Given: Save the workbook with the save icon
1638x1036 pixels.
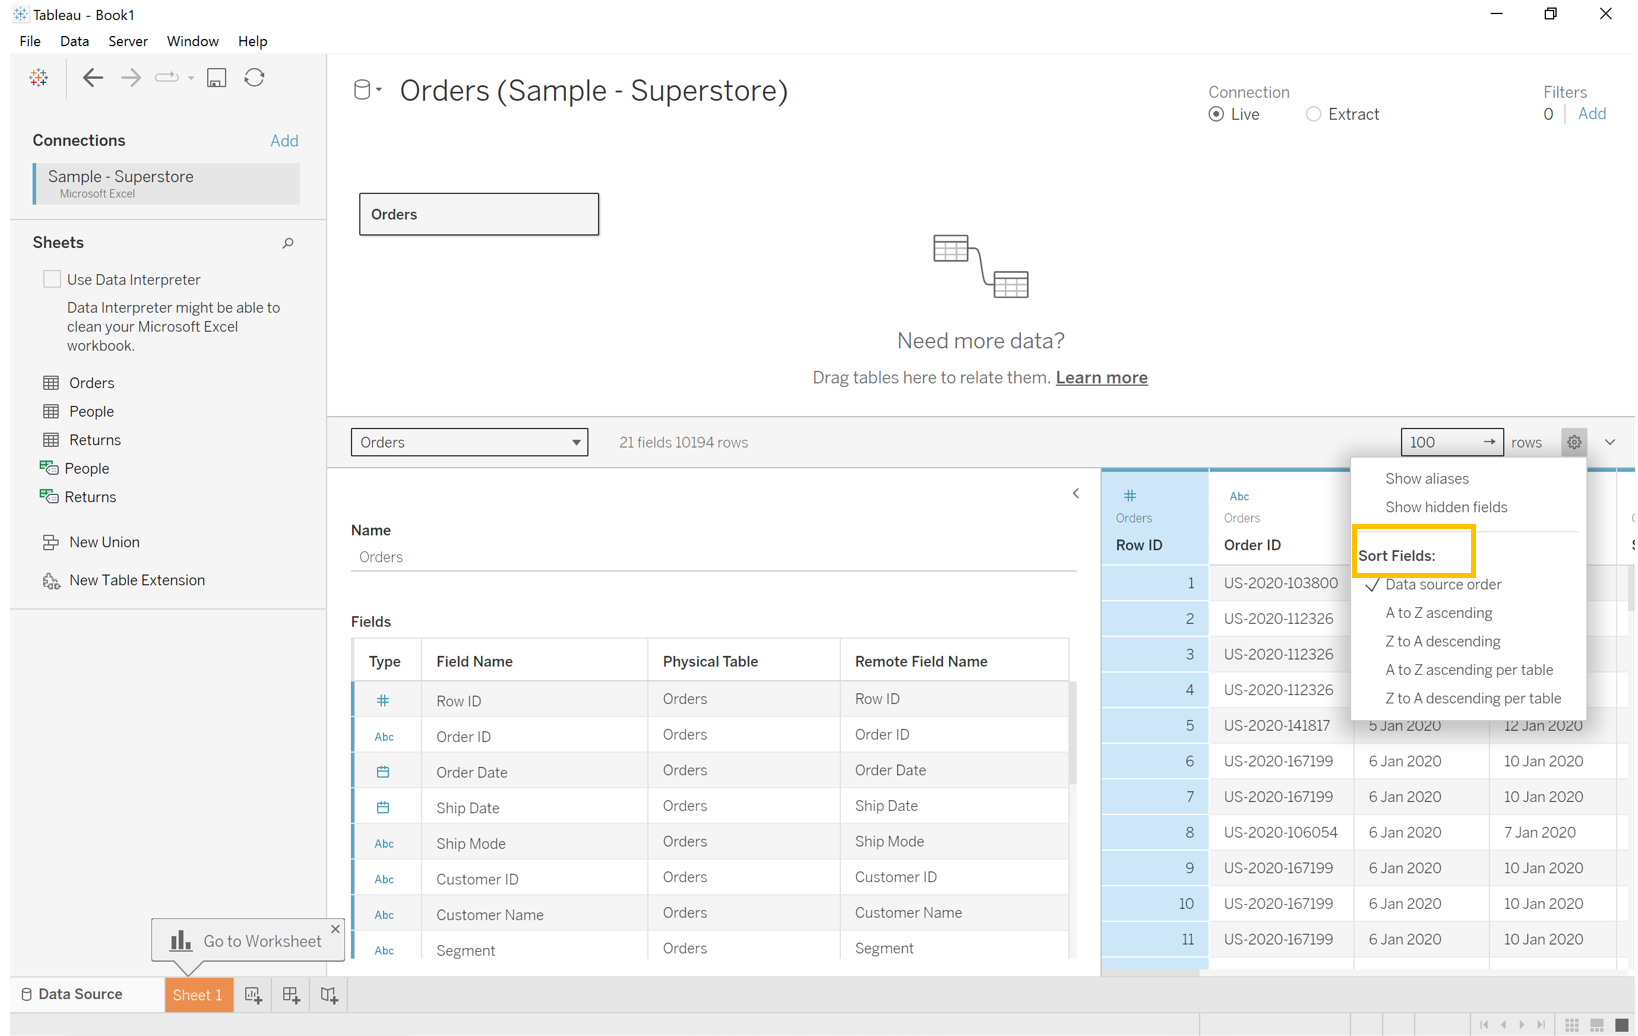Looking at the screenshot, I should (216, 77).
